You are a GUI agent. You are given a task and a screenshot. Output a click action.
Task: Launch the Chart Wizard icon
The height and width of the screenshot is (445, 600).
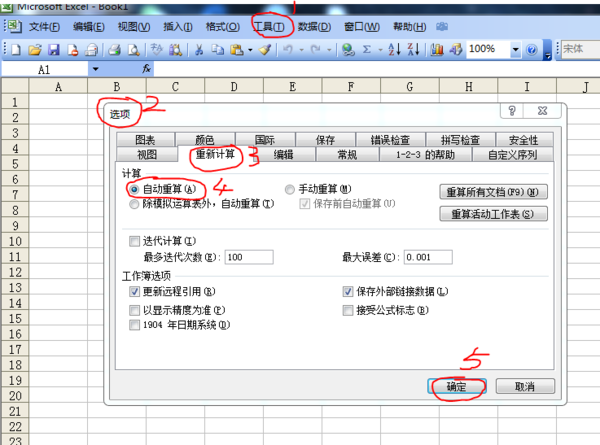(437, 49)
